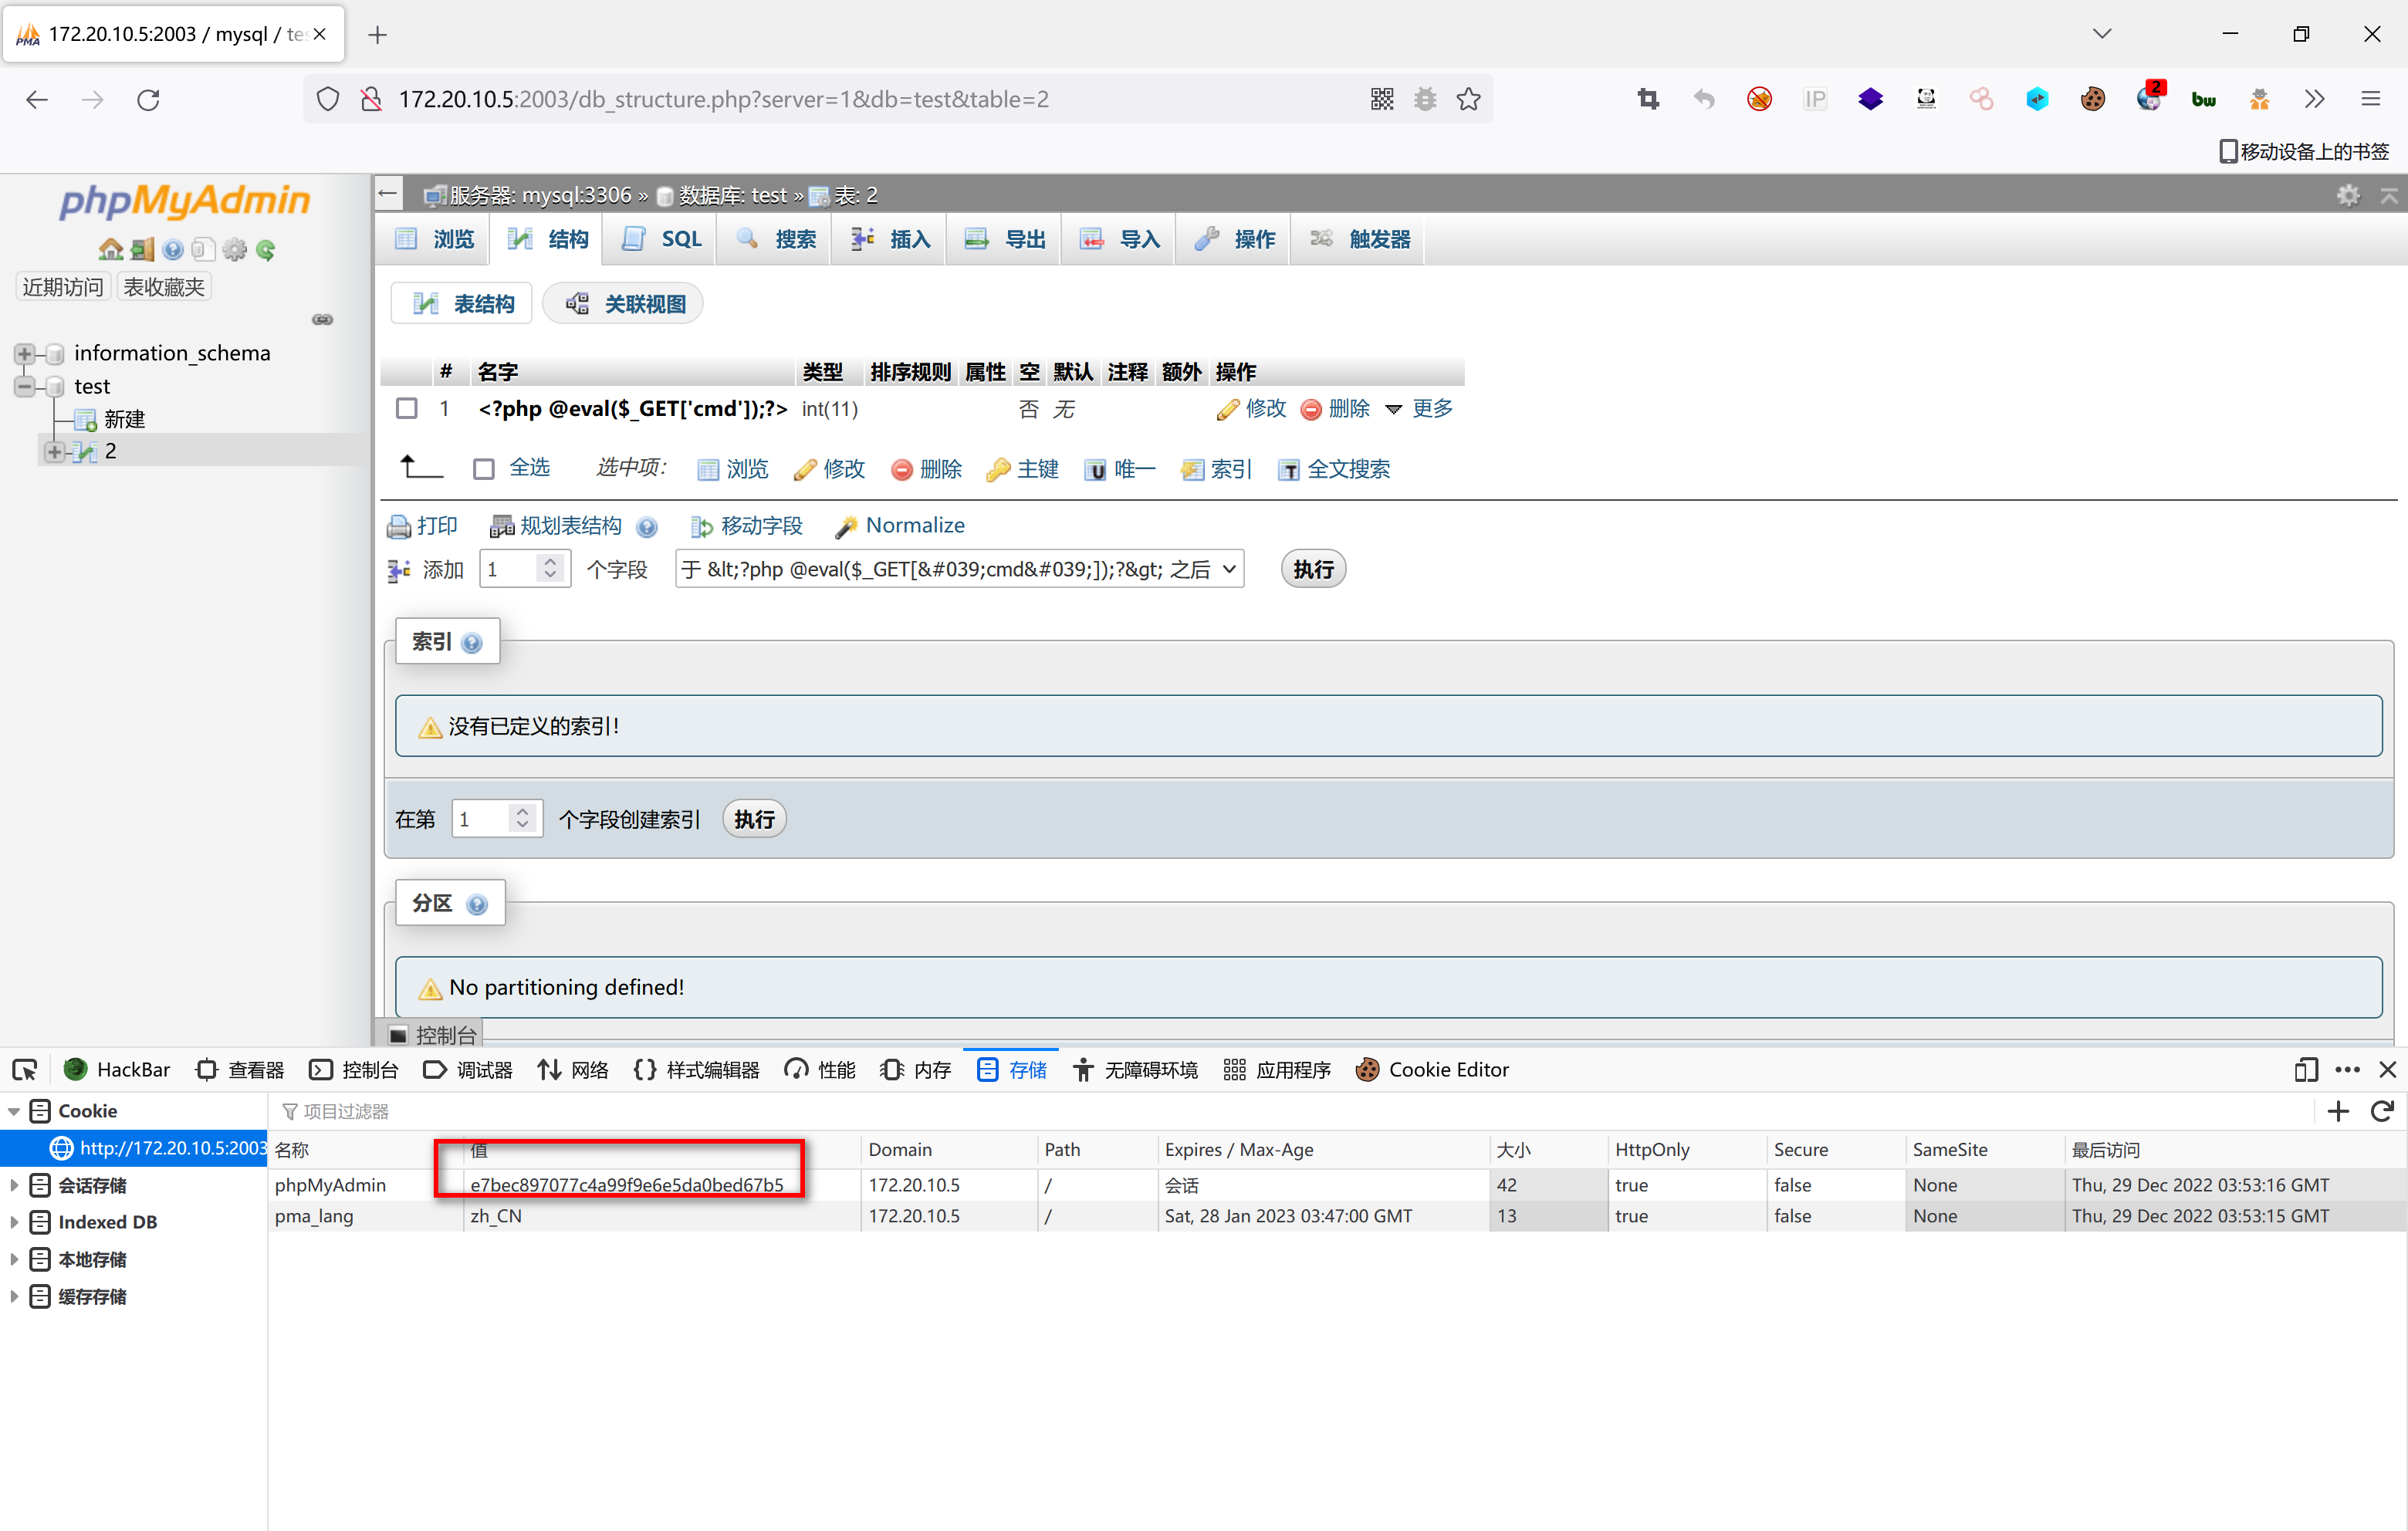Click the Normalize link

coord(914,525)
